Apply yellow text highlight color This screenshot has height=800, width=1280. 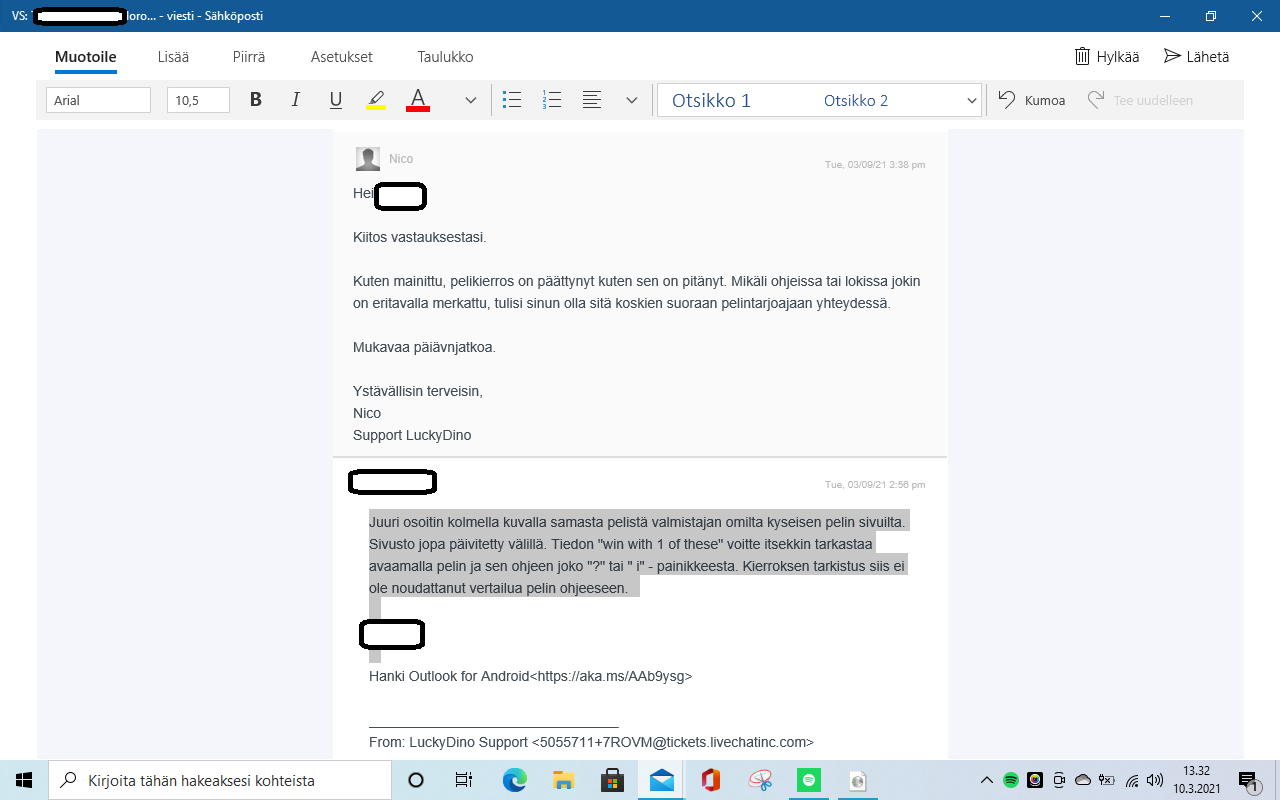376,100
